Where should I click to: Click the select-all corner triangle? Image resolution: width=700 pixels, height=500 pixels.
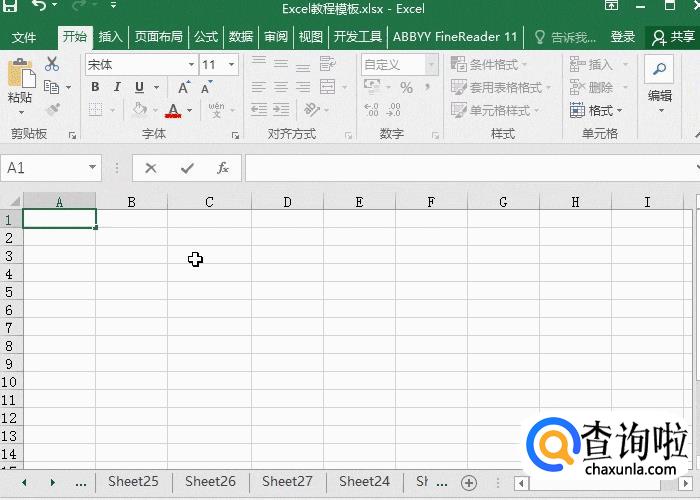pos(14,201)
